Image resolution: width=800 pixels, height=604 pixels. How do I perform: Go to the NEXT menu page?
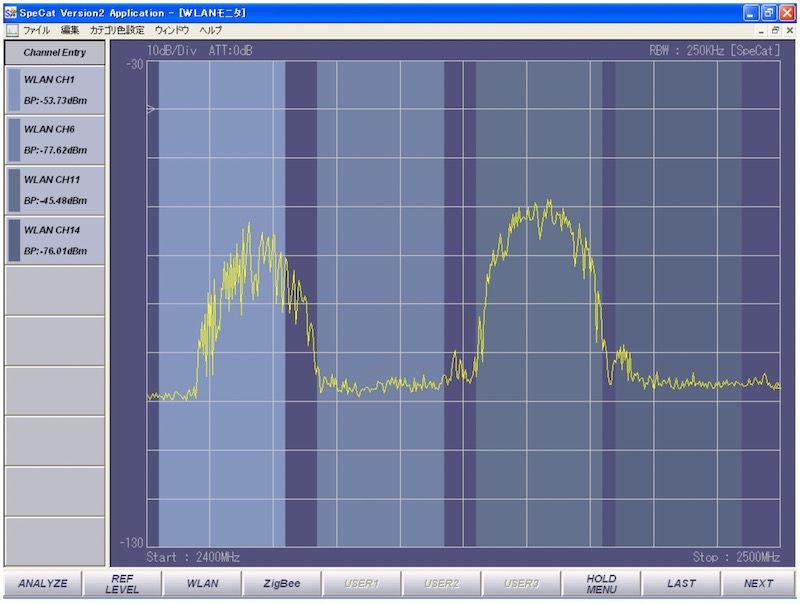pyautogui.click(x=759, y=583)
